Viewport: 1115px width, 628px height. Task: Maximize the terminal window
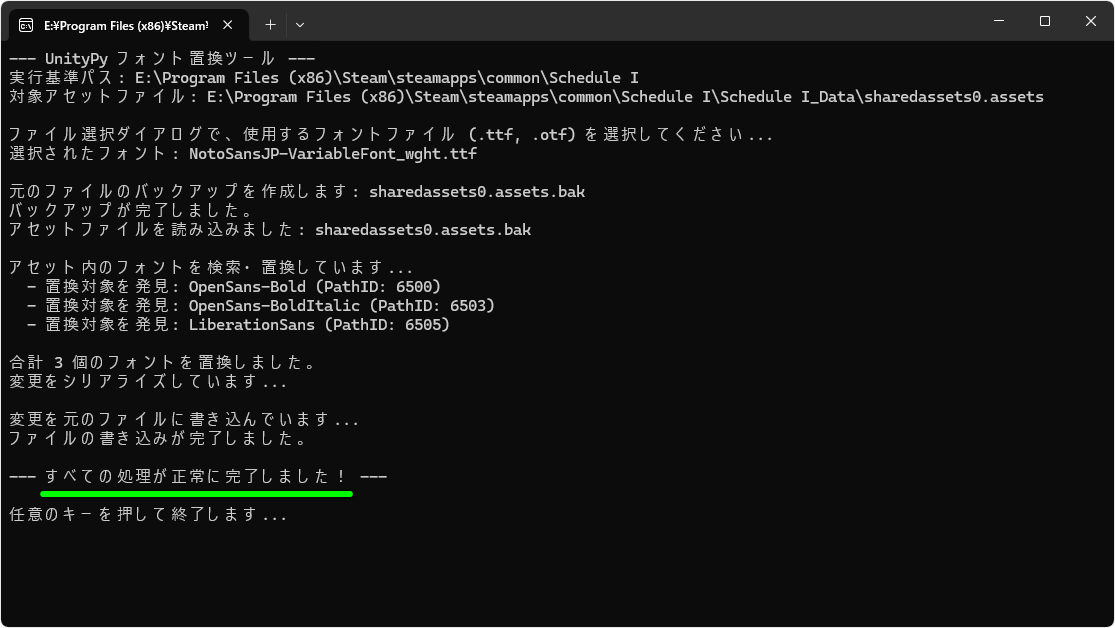point(1045,21)
